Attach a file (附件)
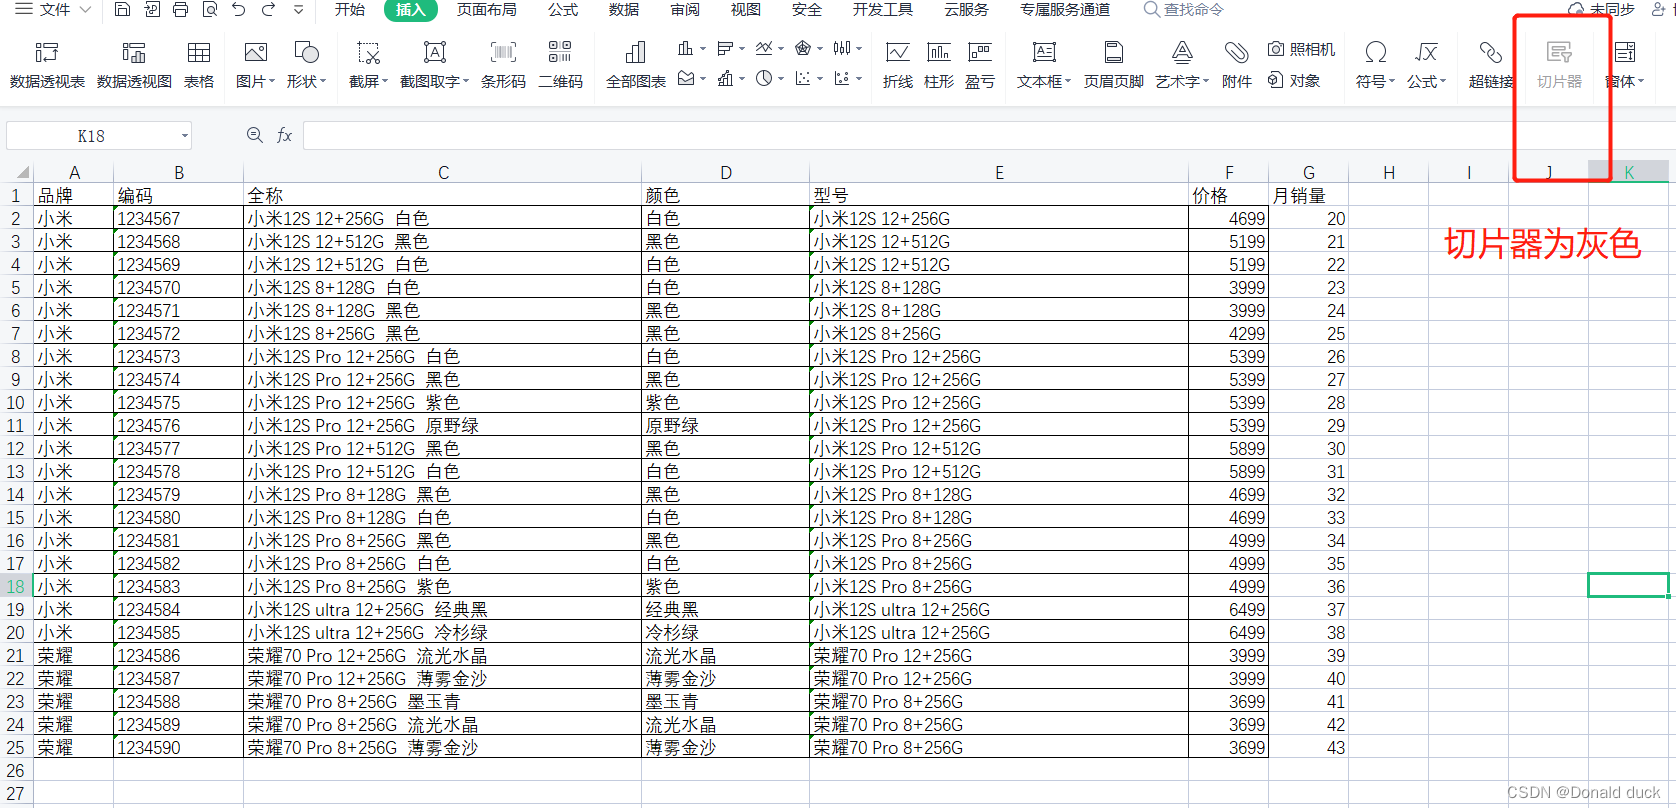This screenshot has width=1676, height=808. pos(1237,65)
